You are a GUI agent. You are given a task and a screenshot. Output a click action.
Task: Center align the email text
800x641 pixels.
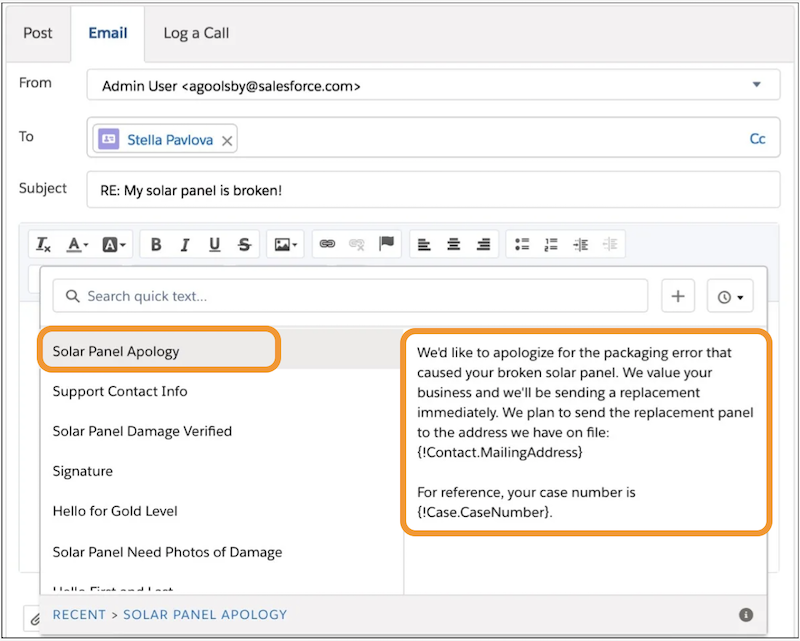tap(454, 245)
